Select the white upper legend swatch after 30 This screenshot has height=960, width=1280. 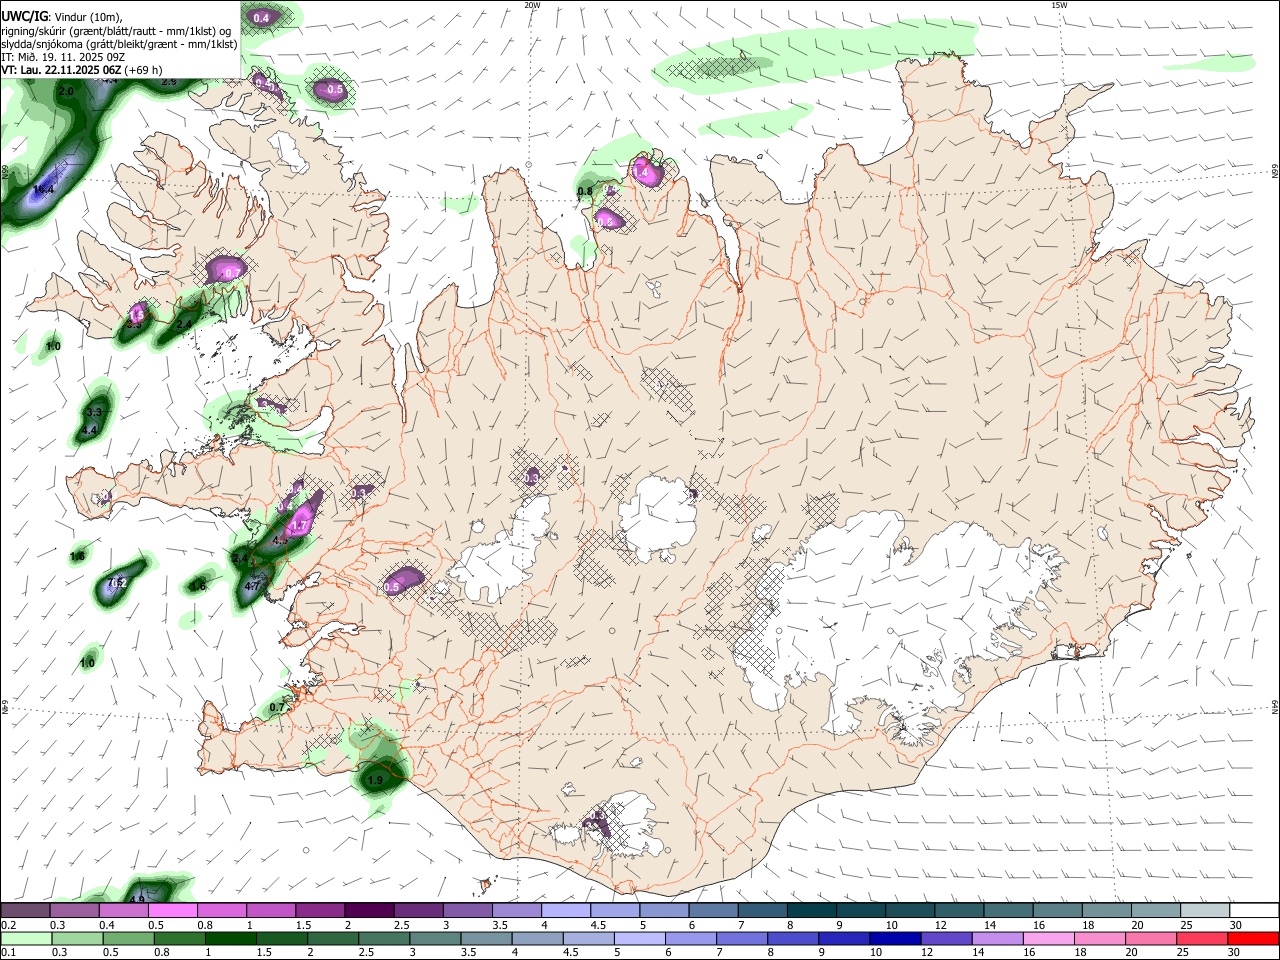[1255, 911]
